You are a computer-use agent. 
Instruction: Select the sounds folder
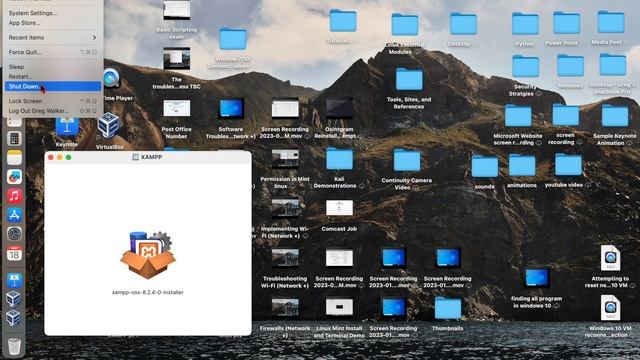(x=484, y=166)
